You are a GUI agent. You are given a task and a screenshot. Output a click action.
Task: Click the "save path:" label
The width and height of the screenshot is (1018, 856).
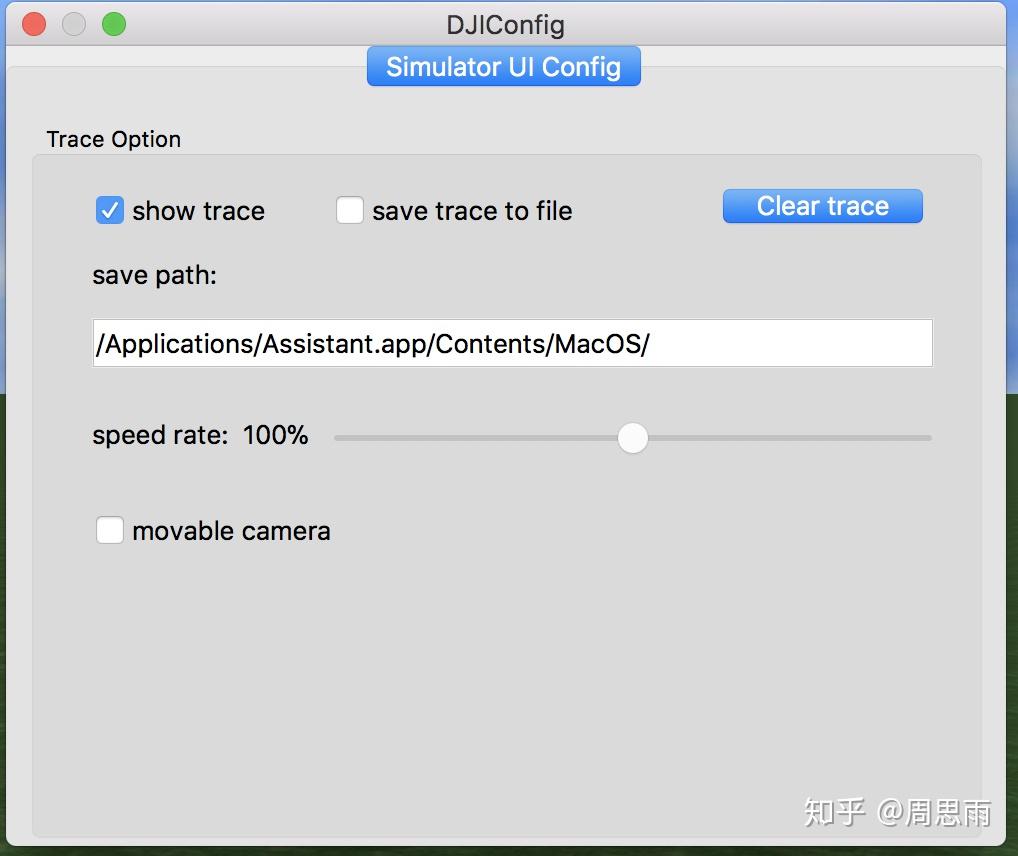pyautogui.click(x=154, y=275)
